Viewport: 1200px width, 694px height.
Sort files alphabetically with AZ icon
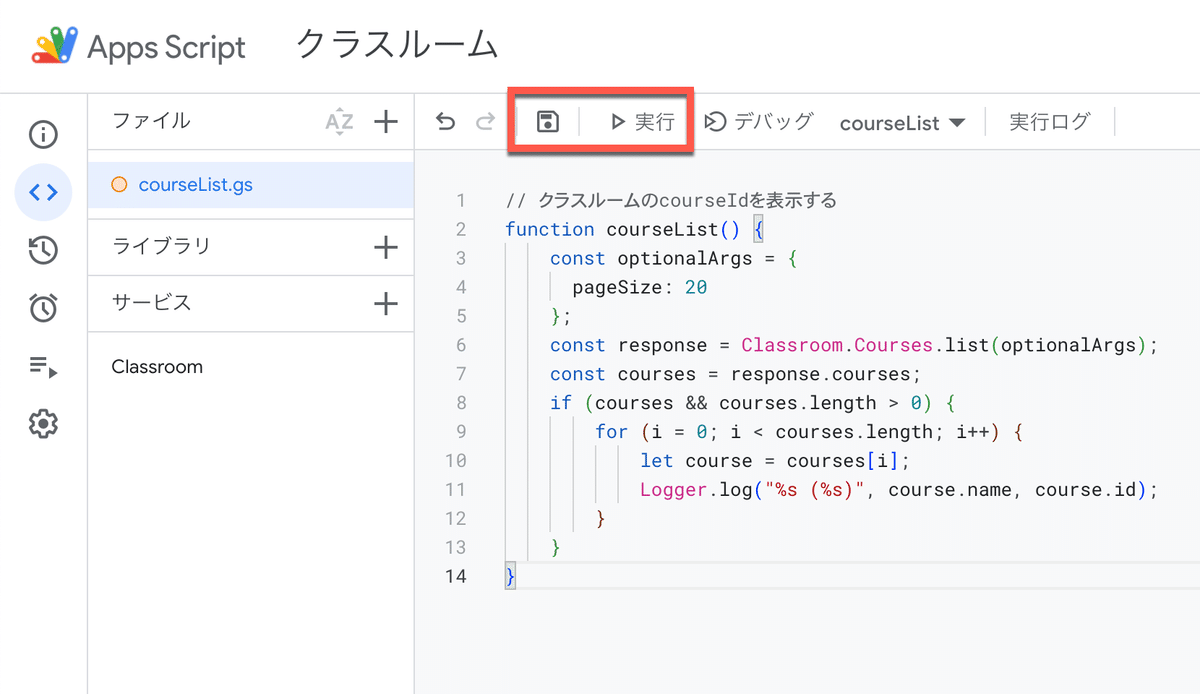pos(340,122)
